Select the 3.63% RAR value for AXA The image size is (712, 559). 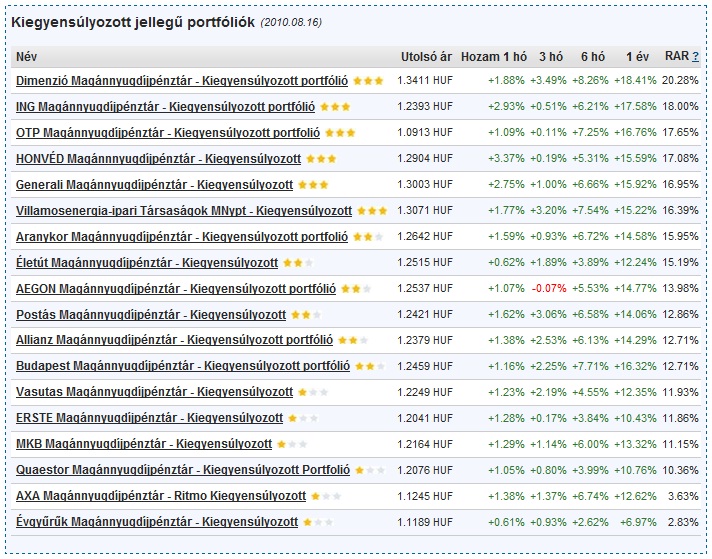pyautogui.click(x=683, y=496)
